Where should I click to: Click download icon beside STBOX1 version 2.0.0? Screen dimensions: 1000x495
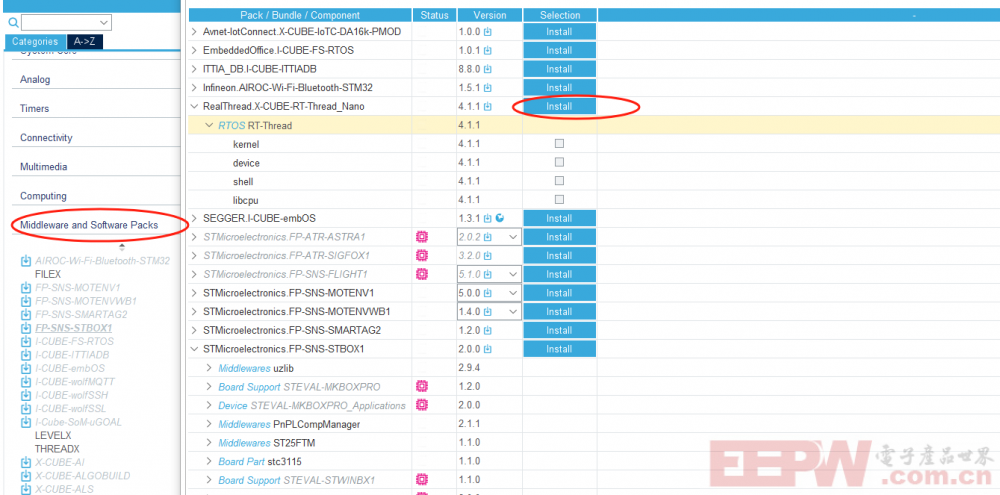[x=488, y=349]
